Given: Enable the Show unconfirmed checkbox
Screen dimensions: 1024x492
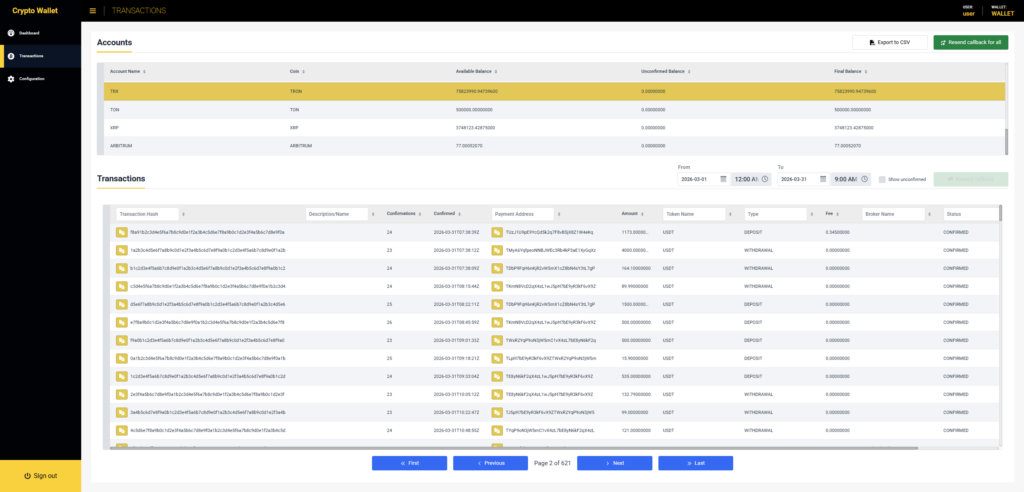Looking at the screenshot, I should [882, 179].
